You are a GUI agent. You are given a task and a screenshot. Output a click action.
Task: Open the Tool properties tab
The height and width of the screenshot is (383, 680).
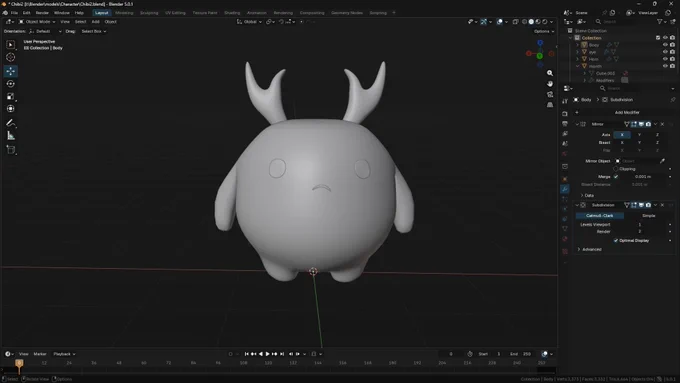565,101
